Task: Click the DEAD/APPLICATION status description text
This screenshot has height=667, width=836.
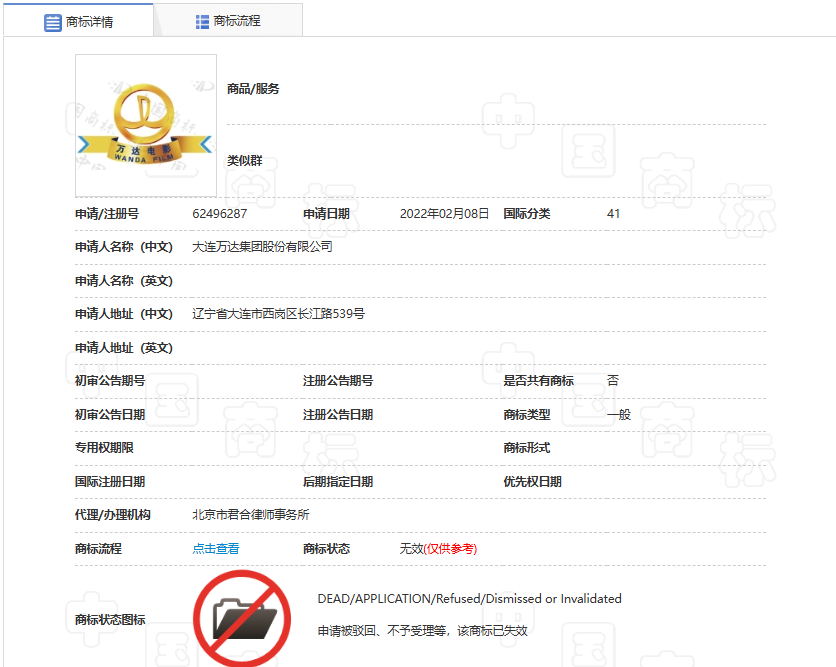Action: point(469,599)
